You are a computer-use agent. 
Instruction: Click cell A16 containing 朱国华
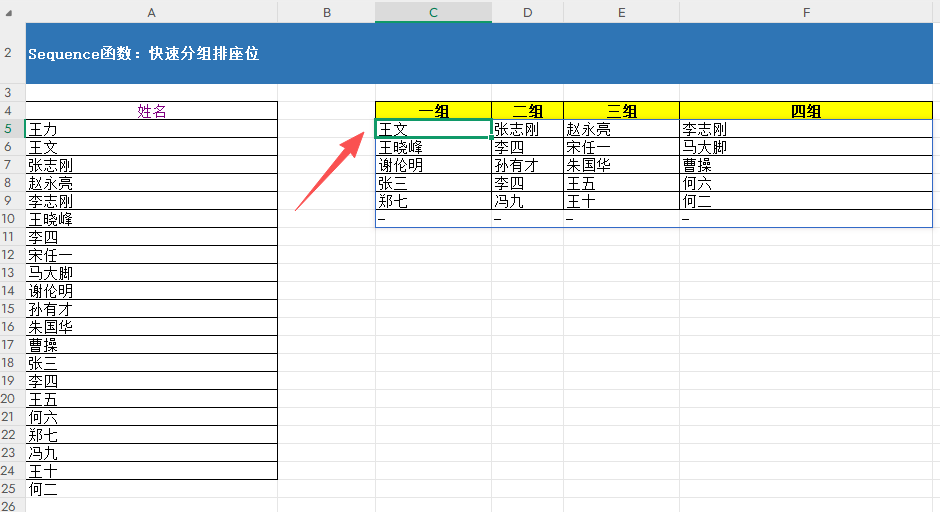[x=152, y=327]
